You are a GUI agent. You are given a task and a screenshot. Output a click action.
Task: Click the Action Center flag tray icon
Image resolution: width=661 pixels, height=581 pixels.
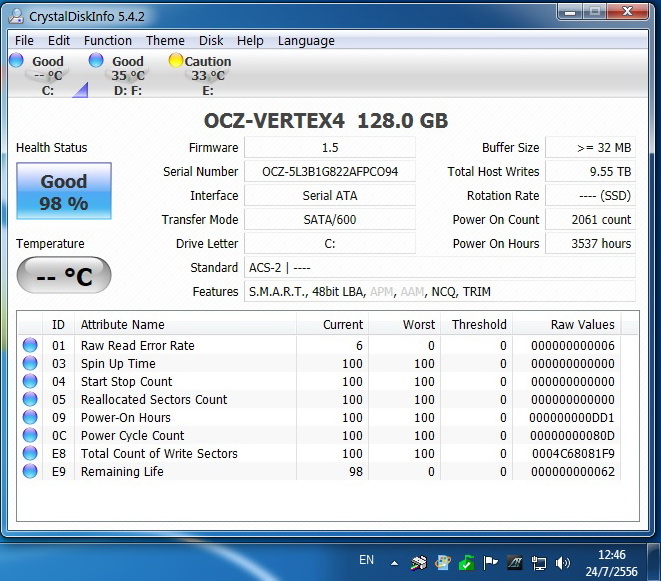(x=490, y=562)
